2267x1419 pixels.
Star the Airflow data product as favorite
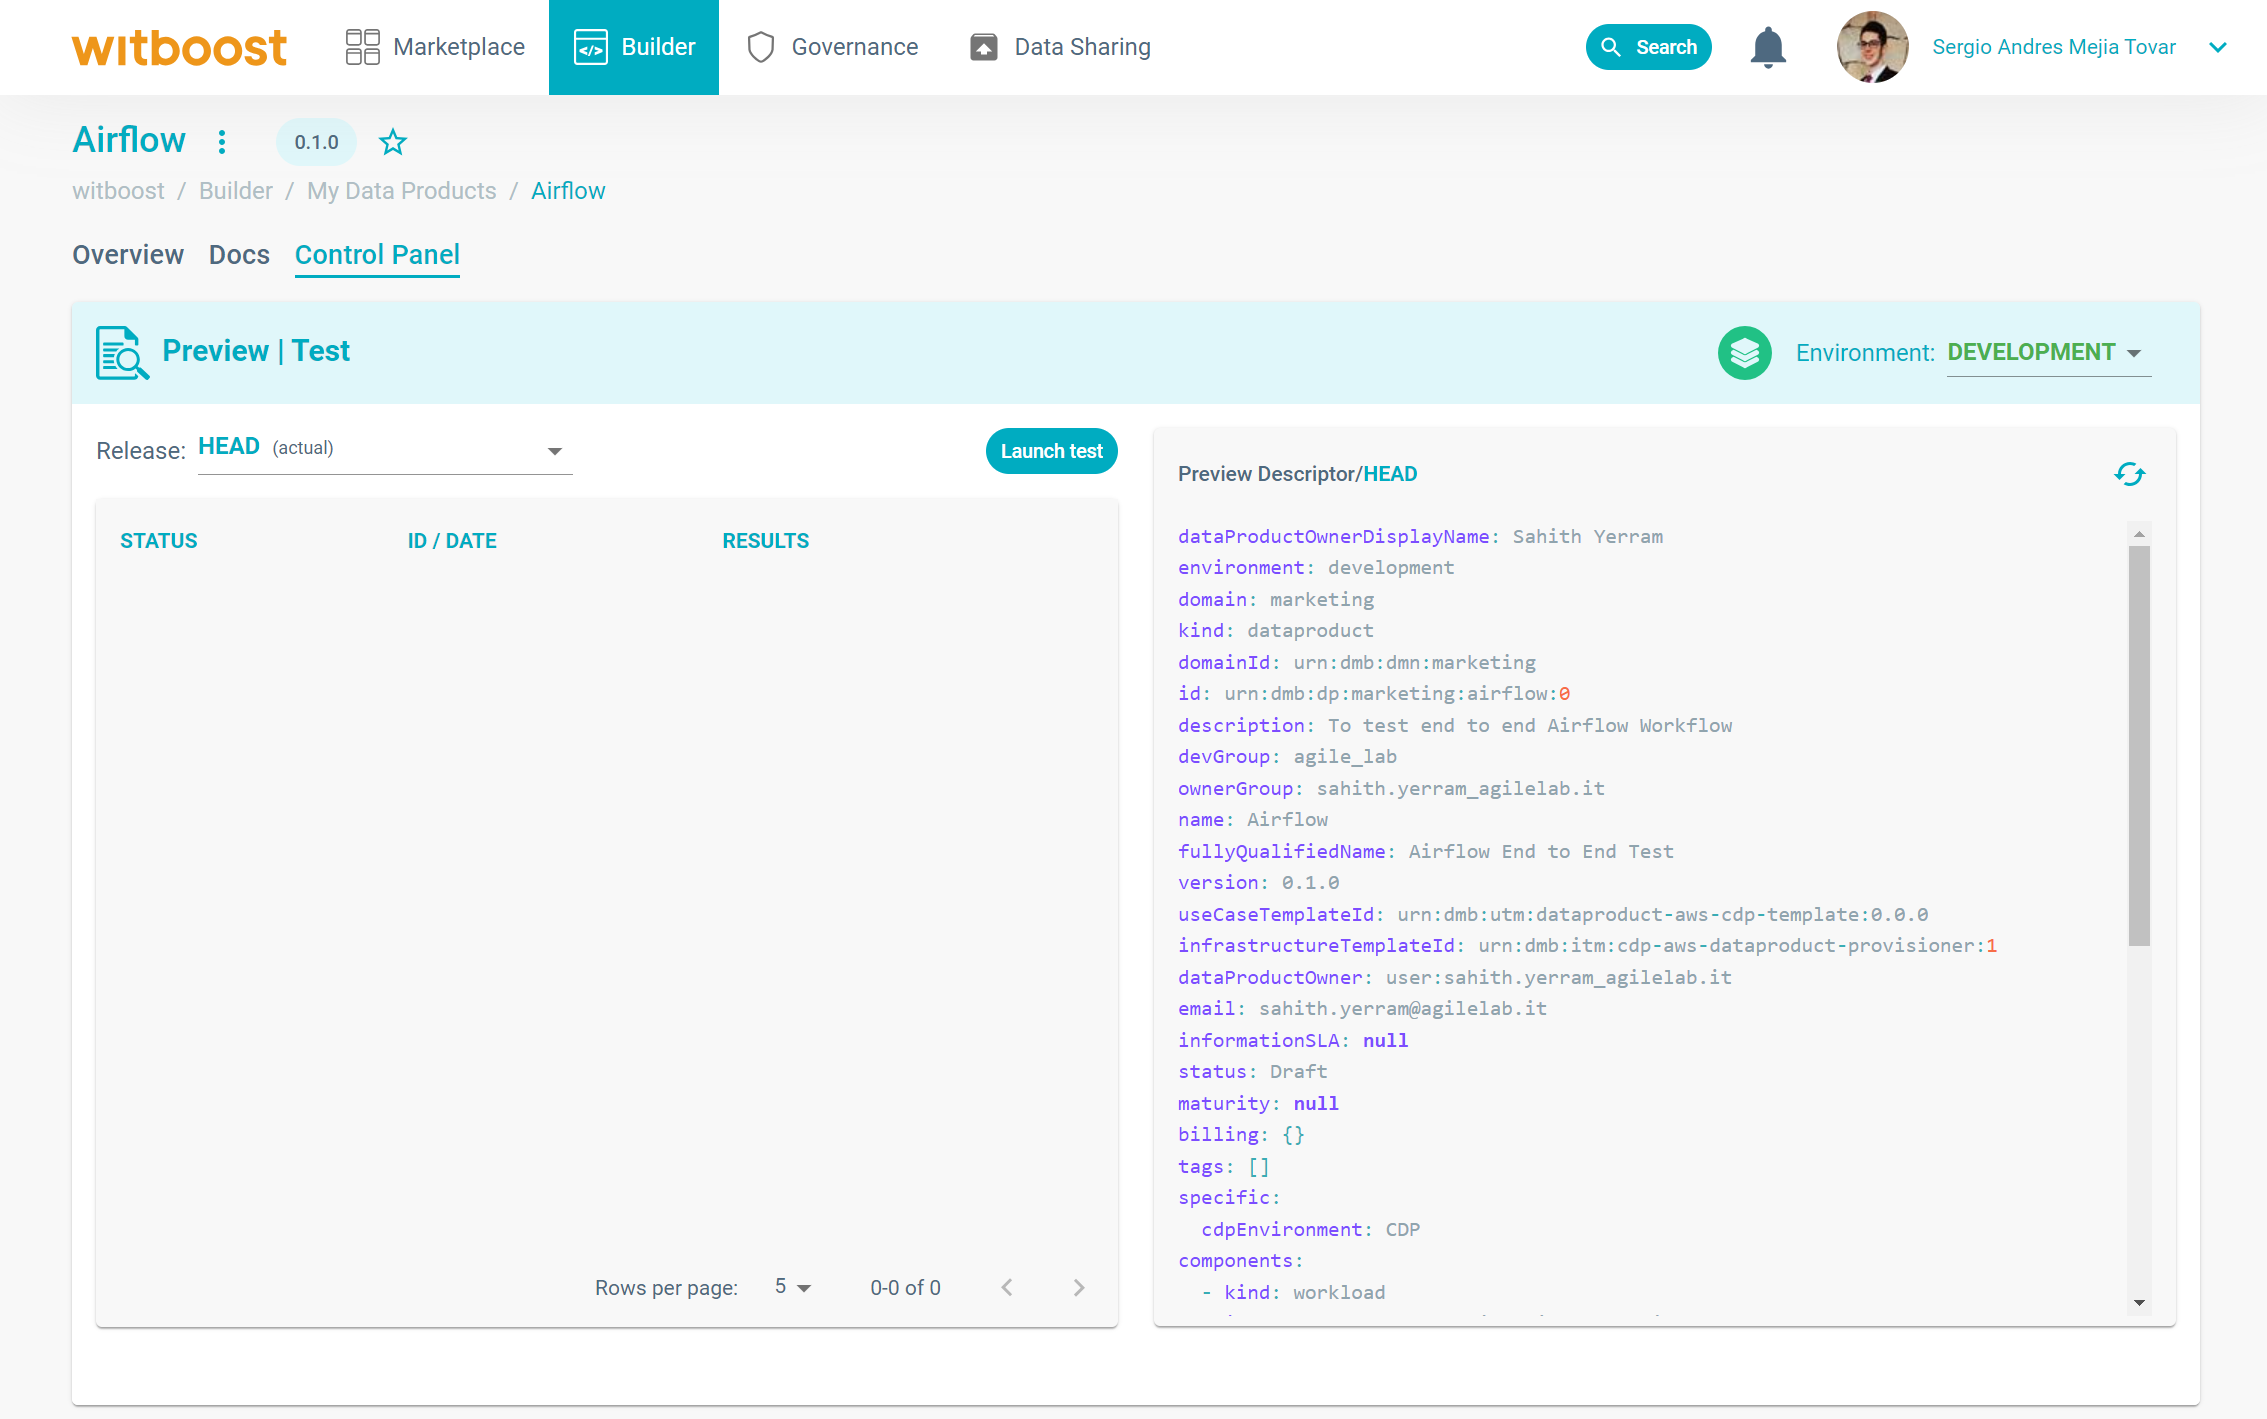tap(393, 142)
